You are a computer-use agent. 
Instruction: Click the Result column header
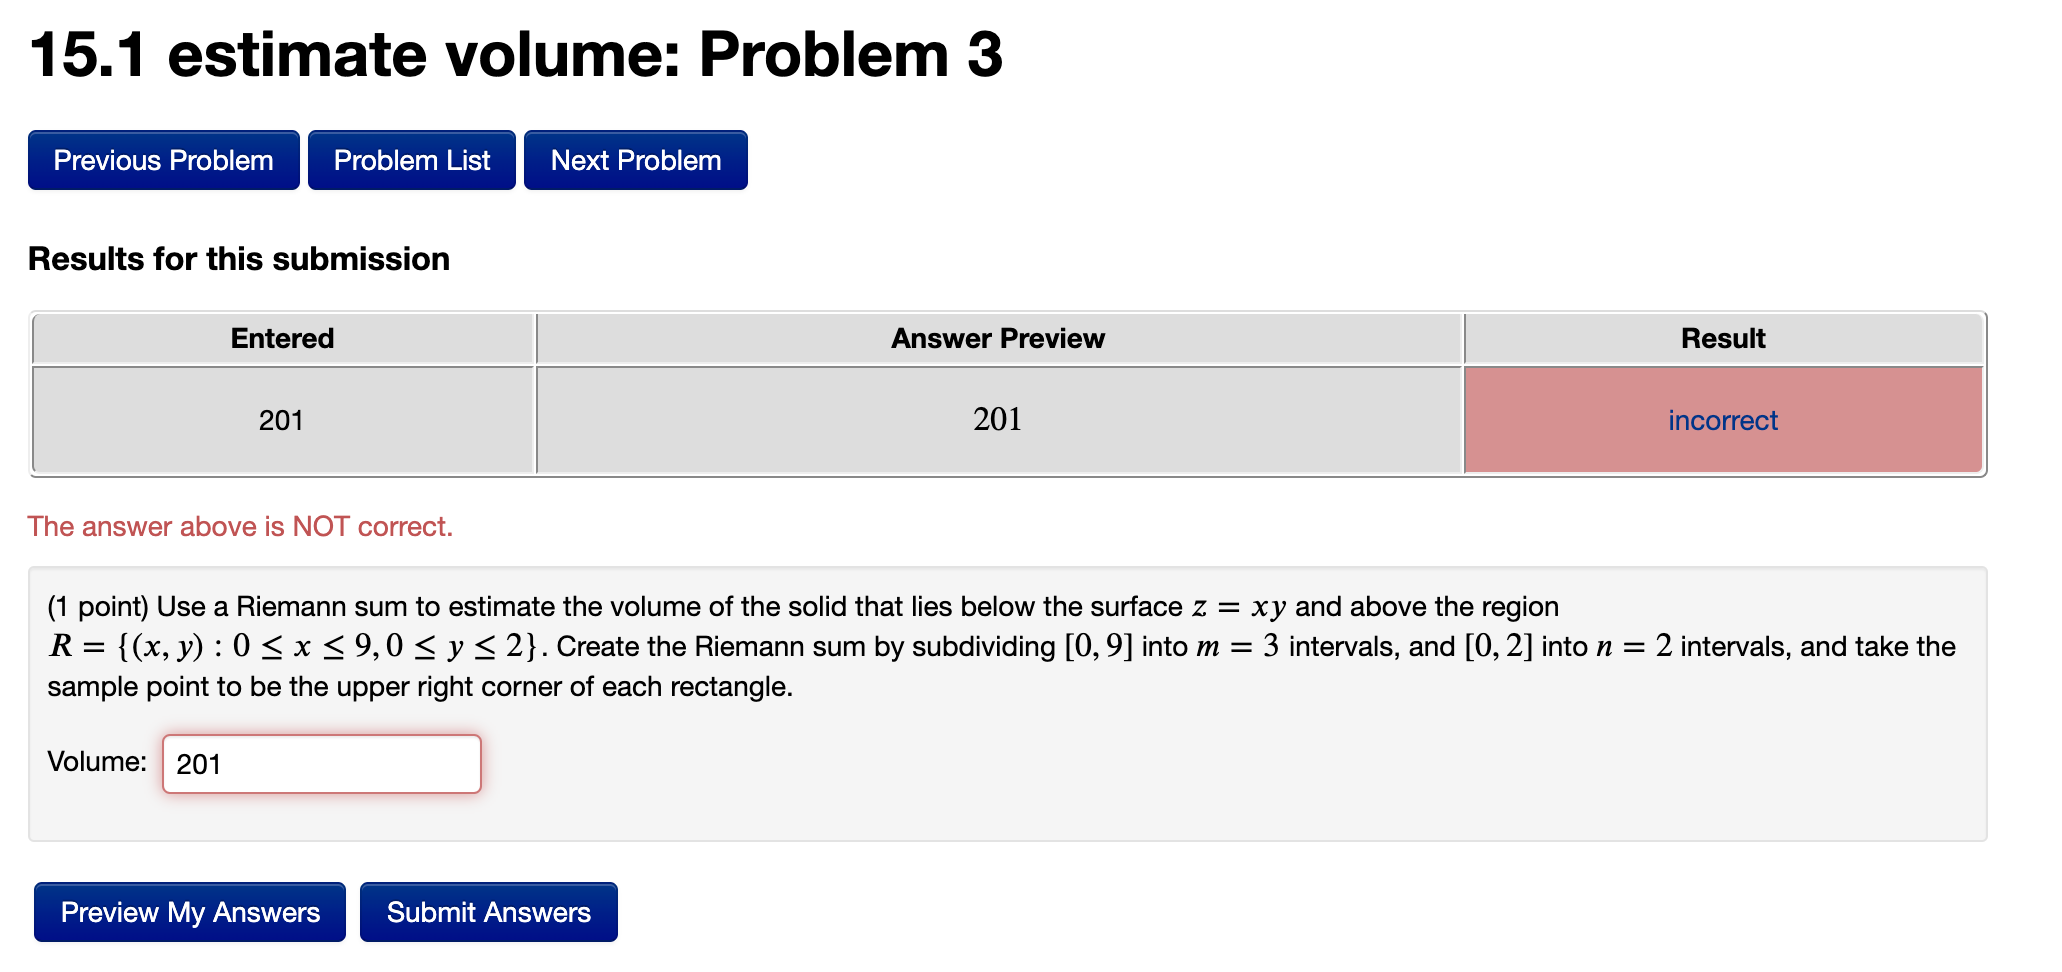click(x=1722, y=338)
